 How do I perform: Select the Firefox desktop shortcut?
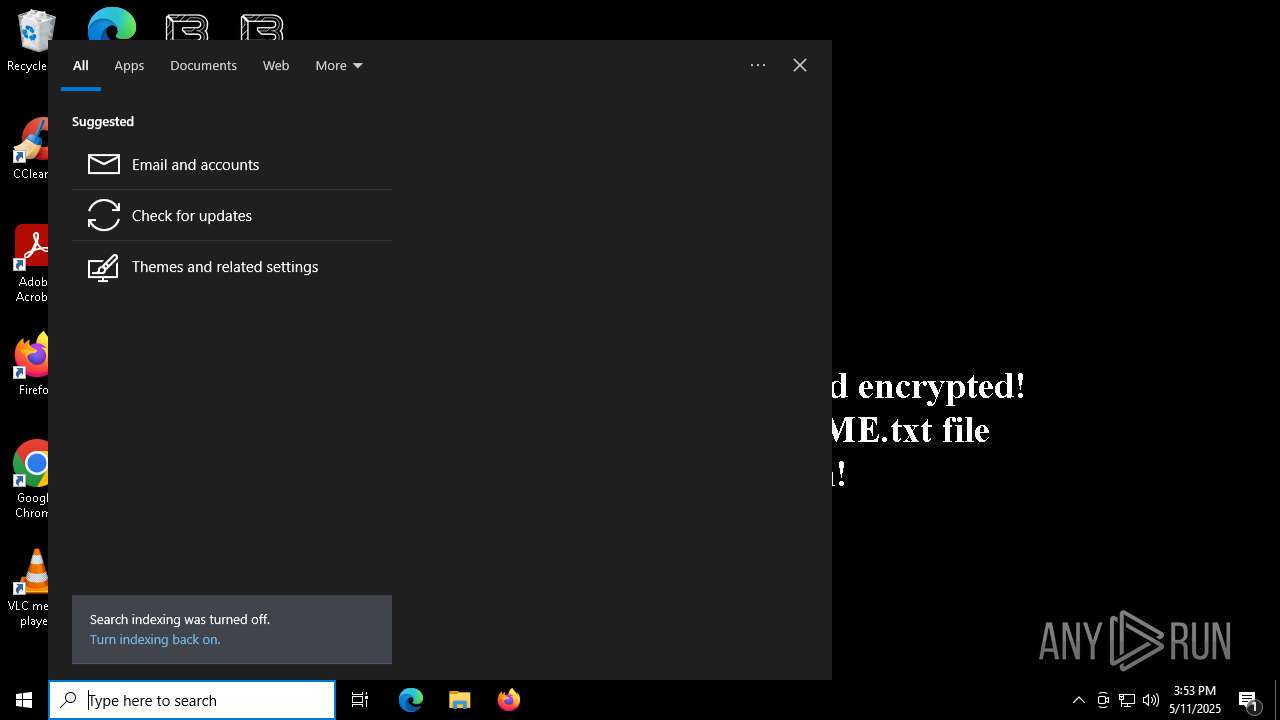[x=32, y=365]
